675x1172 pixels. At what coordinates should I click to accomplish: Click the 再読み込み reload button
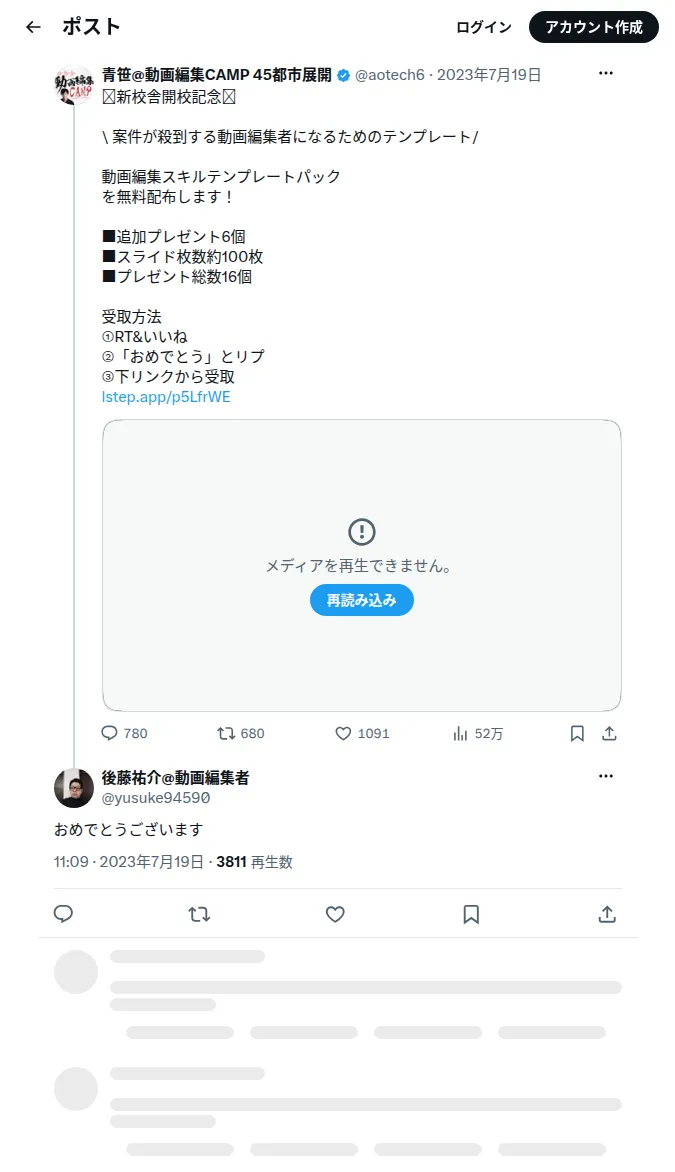pyautogui.click(x=362, y=600)
